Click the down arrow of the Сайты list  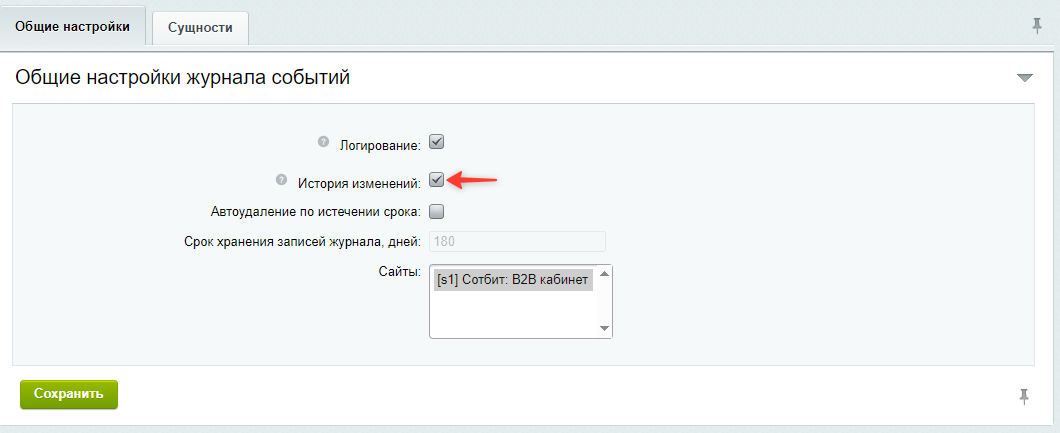pyautogui.click(x=604, y=328)
